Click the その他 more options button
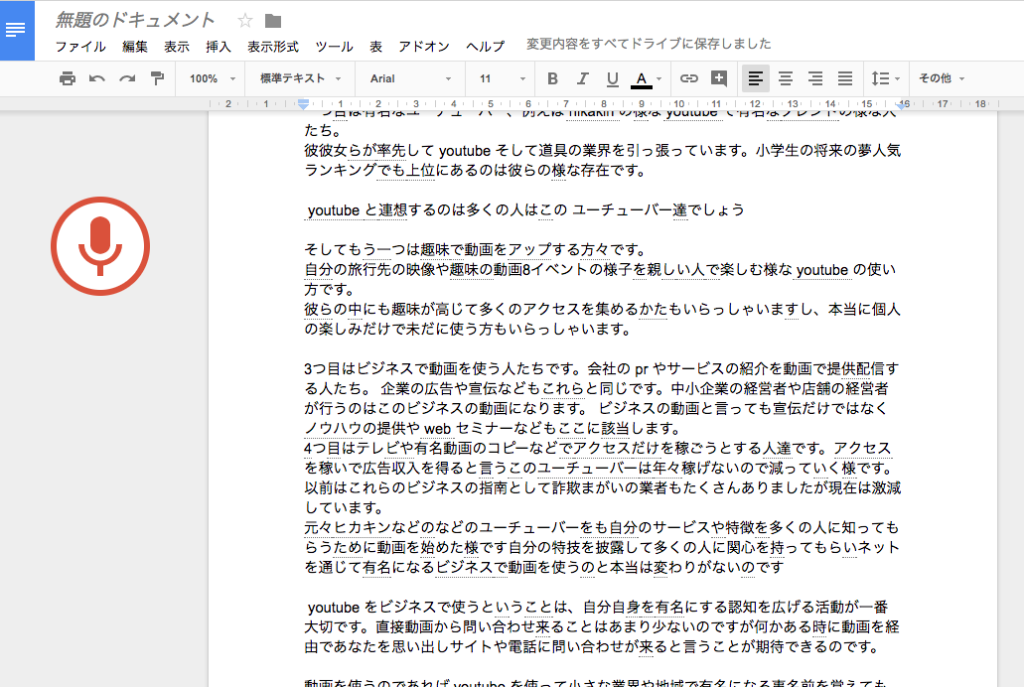This screenshot has width=1024, height=687. pyautogui.click(x=940, y=78)
